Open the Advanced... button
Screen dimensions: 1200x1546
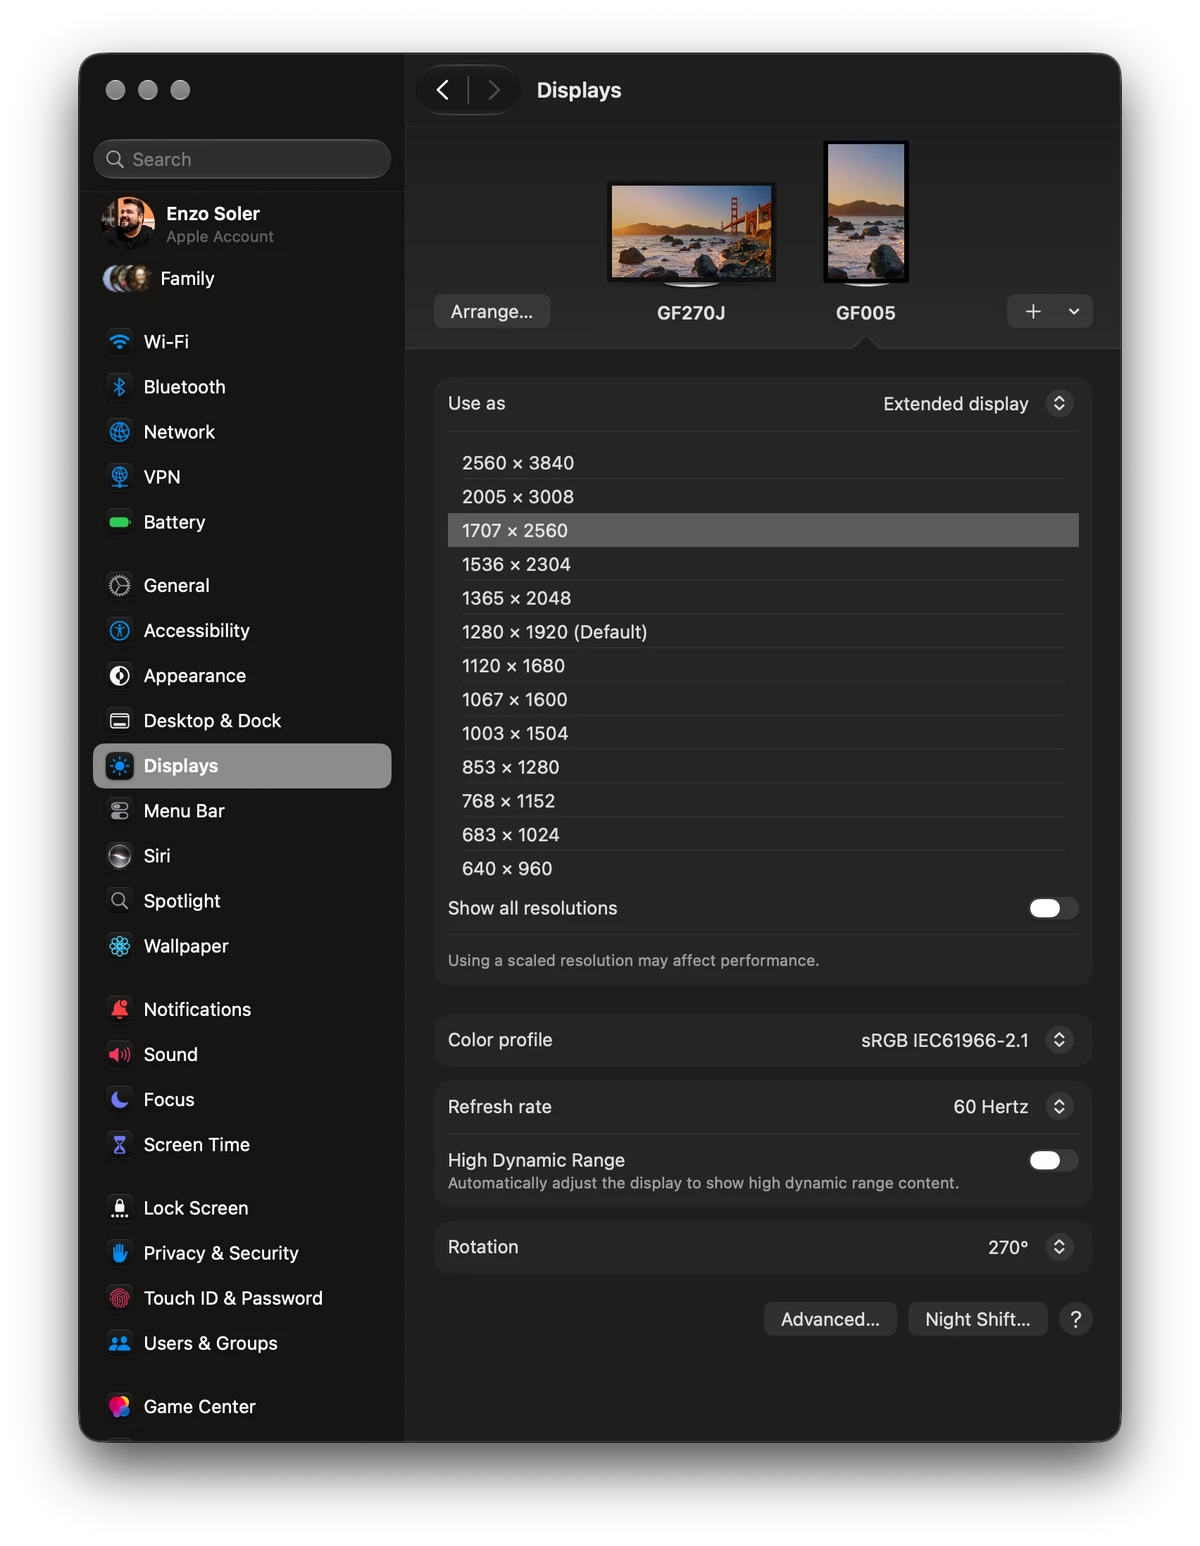(831, 1319)
